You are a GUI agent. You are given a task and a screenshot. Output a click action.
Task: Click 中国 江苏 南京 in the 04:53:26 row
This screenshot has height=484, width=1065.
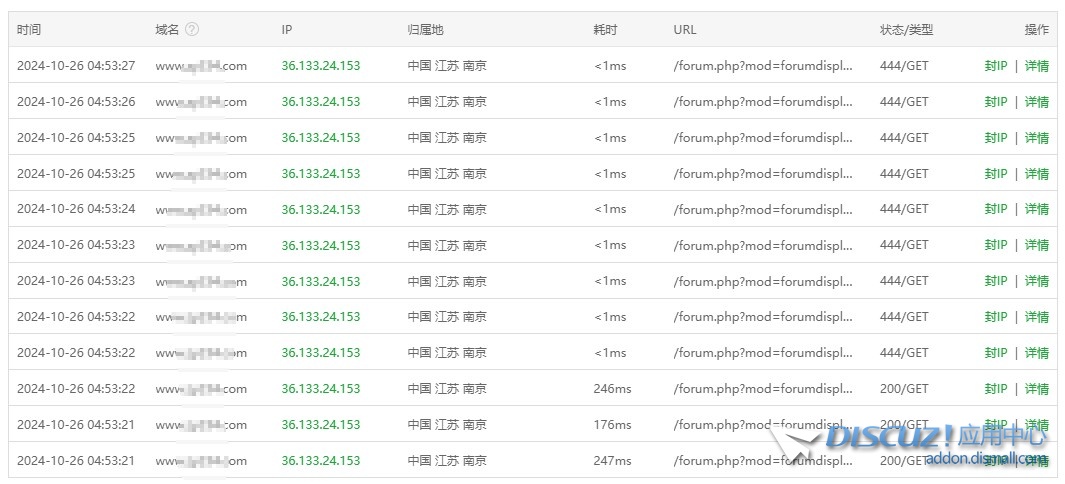coord(447,102)
